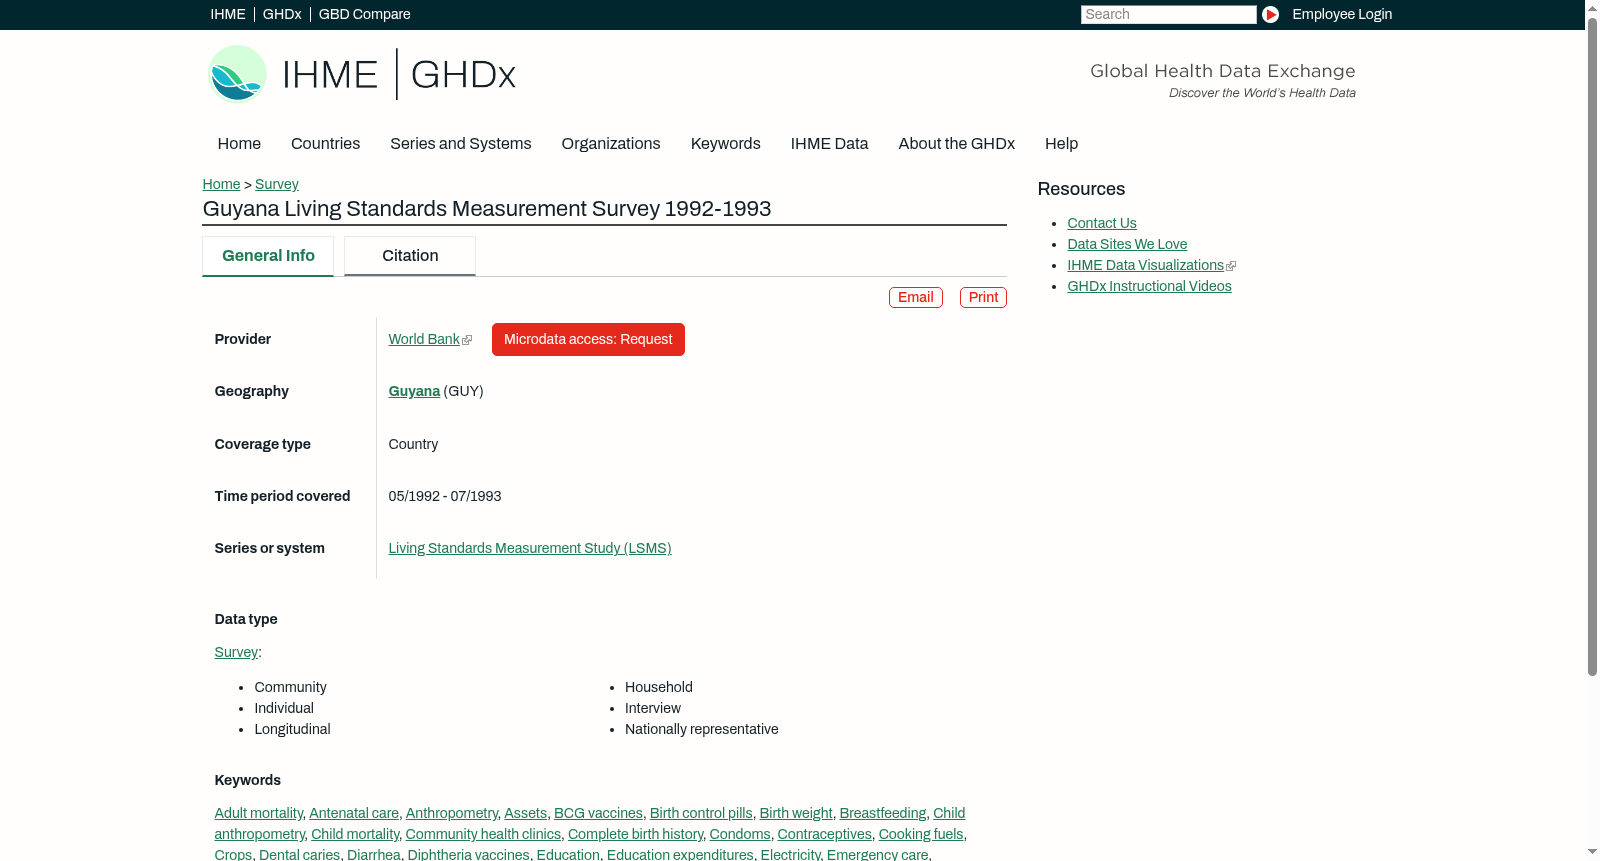The image size is (1600, 861).
Task: Open the Guyana geography link
Action: tap(414, 391)
